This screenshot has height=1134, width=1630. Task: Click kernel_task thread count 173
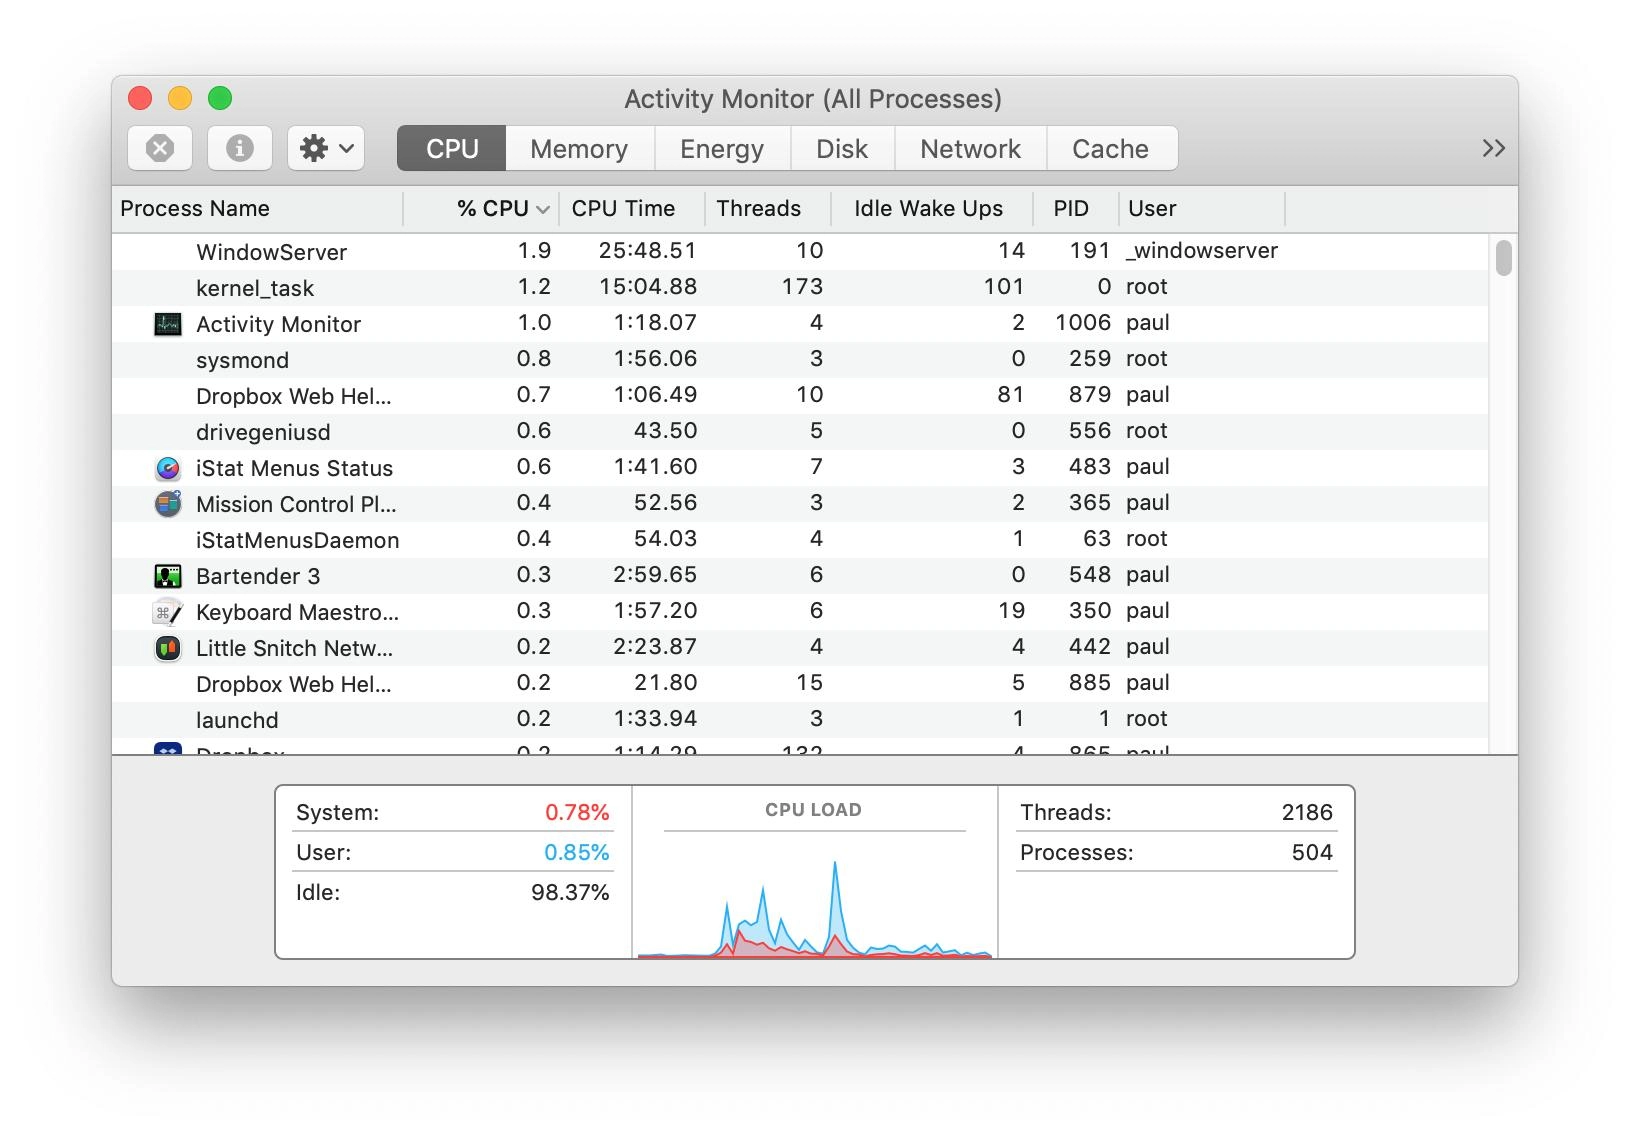pyautogui.click(x=802, y=286)
